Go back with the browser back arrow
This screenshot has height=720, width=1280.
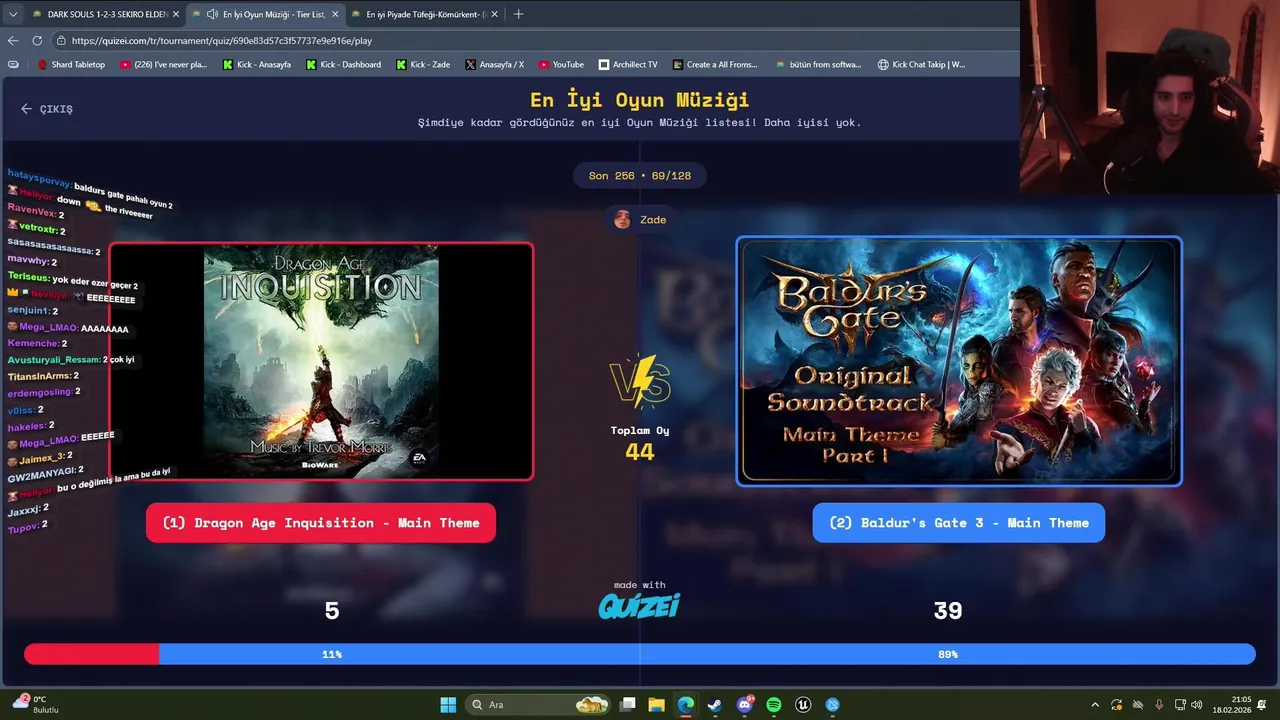pyautogui.click(x=13, y=41)
